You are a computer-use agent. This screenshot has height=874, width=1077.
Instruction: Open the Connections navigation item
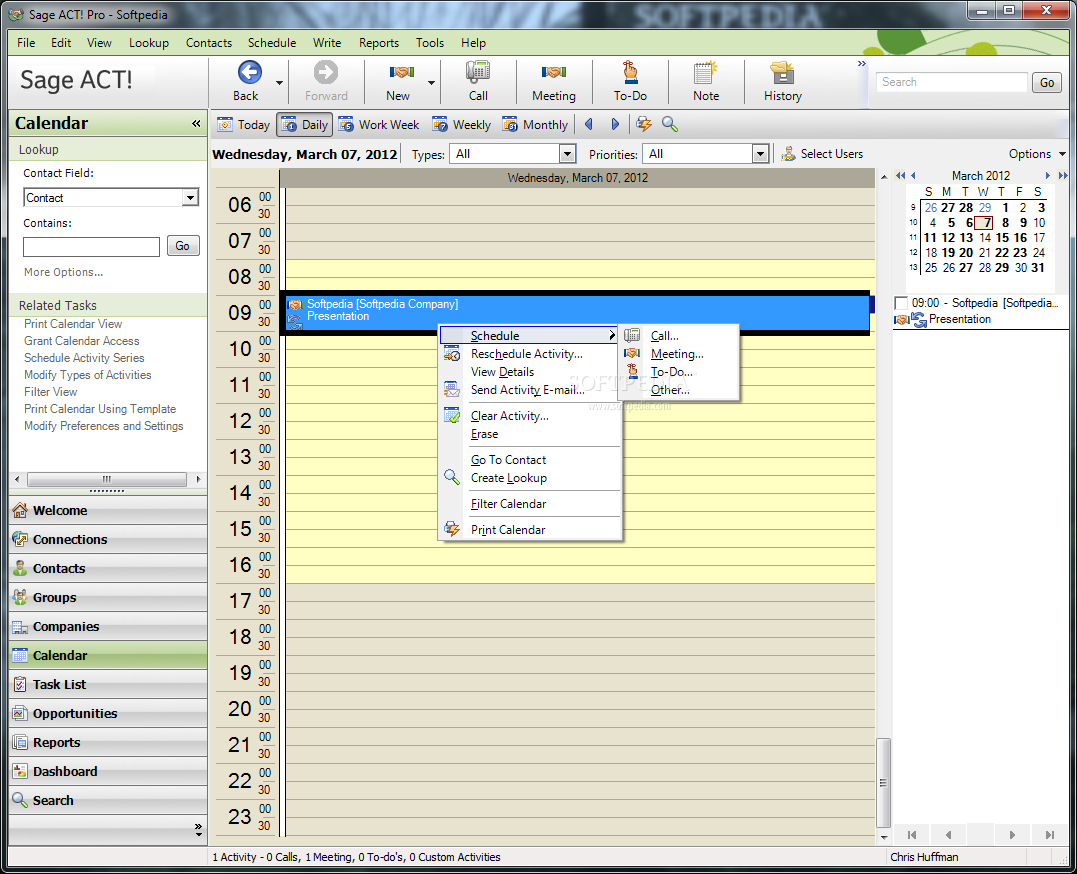pyautogui.click(x=108, y=539)
